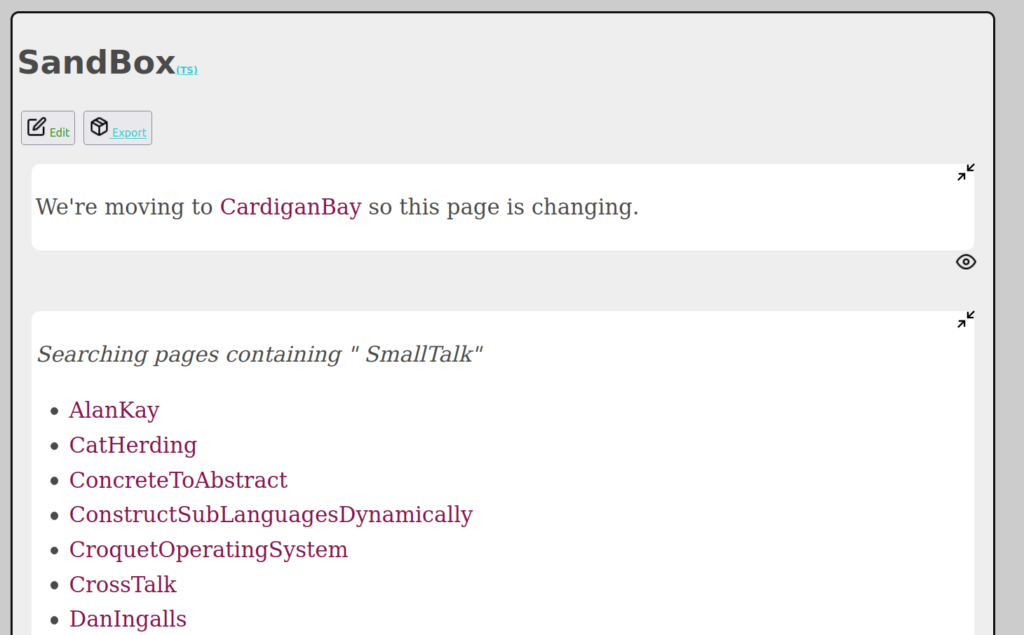Click the We're moving announcement text
1024x635 pixels.
337,207
